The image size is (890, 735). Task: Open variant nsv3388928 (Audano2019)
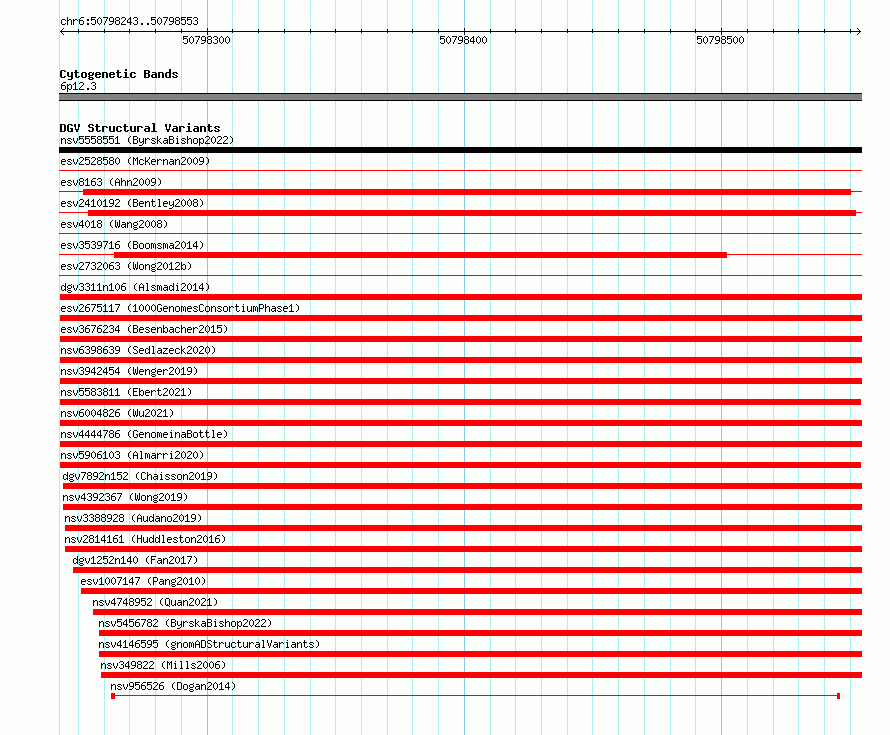pos(133,518)
